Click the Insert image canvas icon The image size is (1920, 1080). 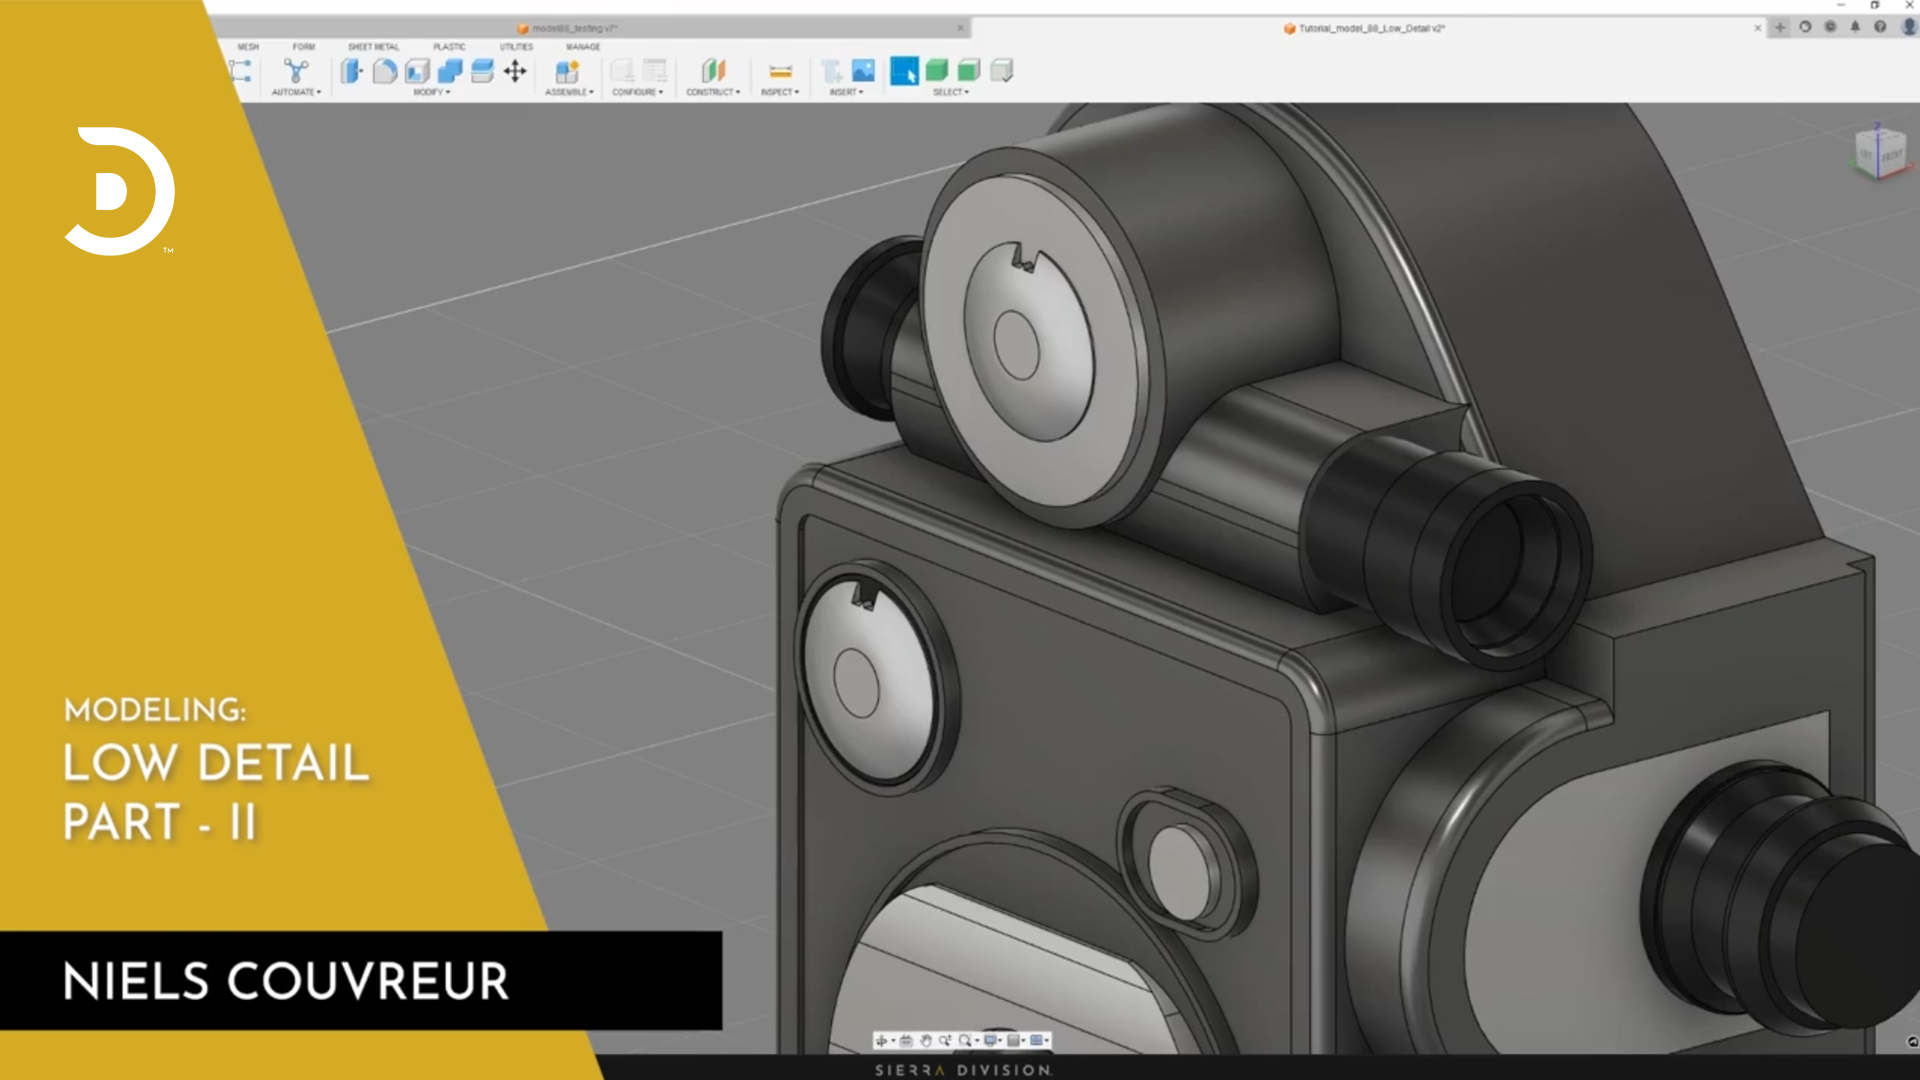(x=863, y=70)
